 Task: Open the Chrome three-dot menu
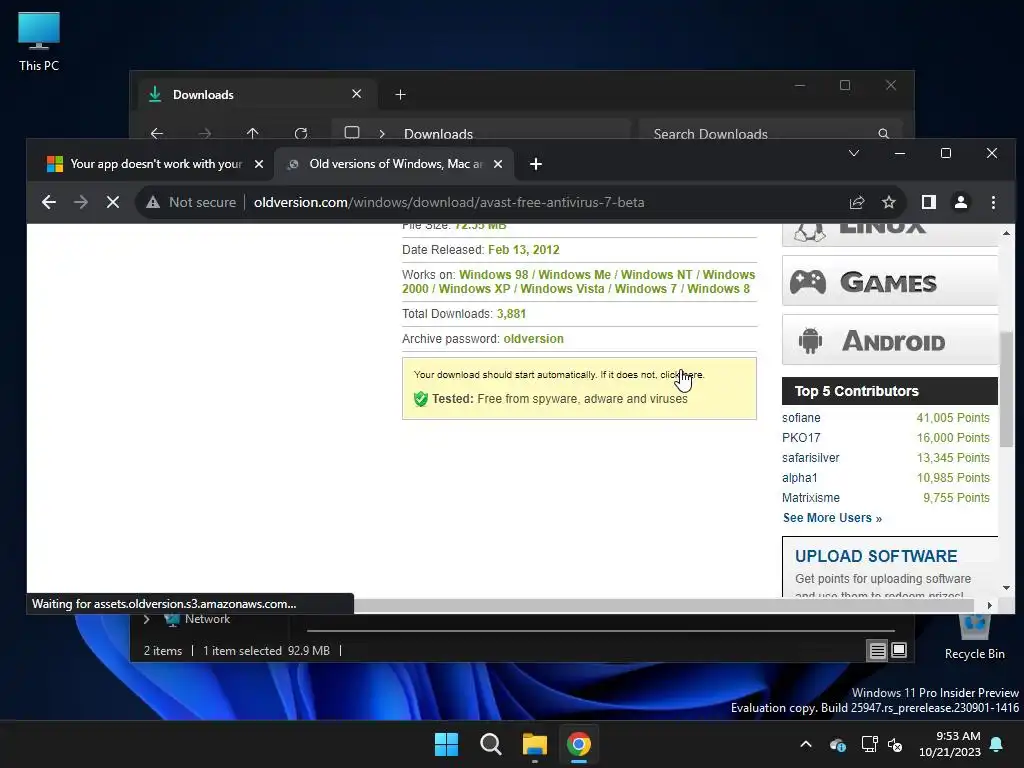pos(993,202)
